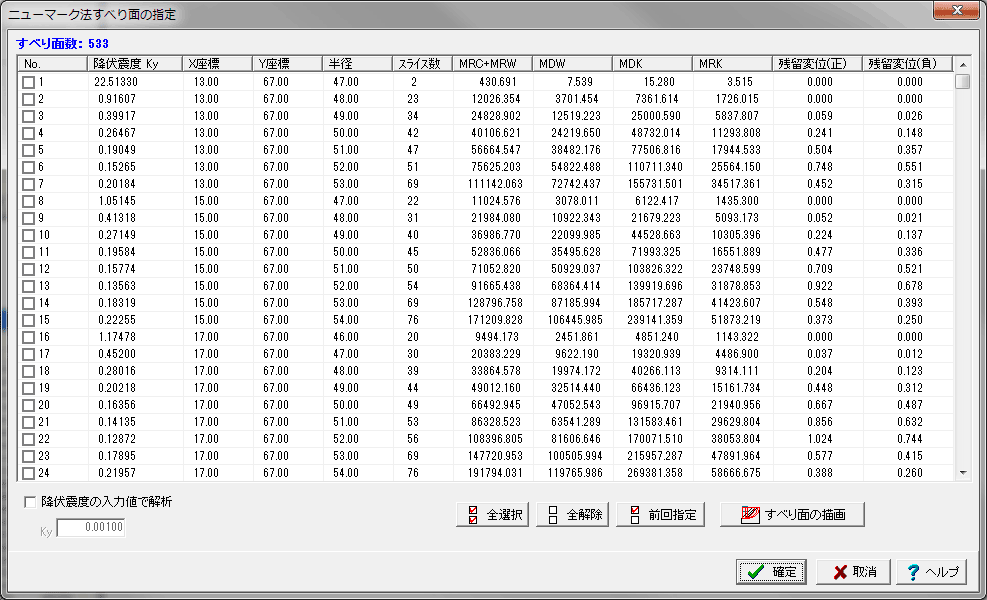The width and height of the screenshot is (987, 600).
Task: Confirm with the 確定 button
Action: coord(771,572)
